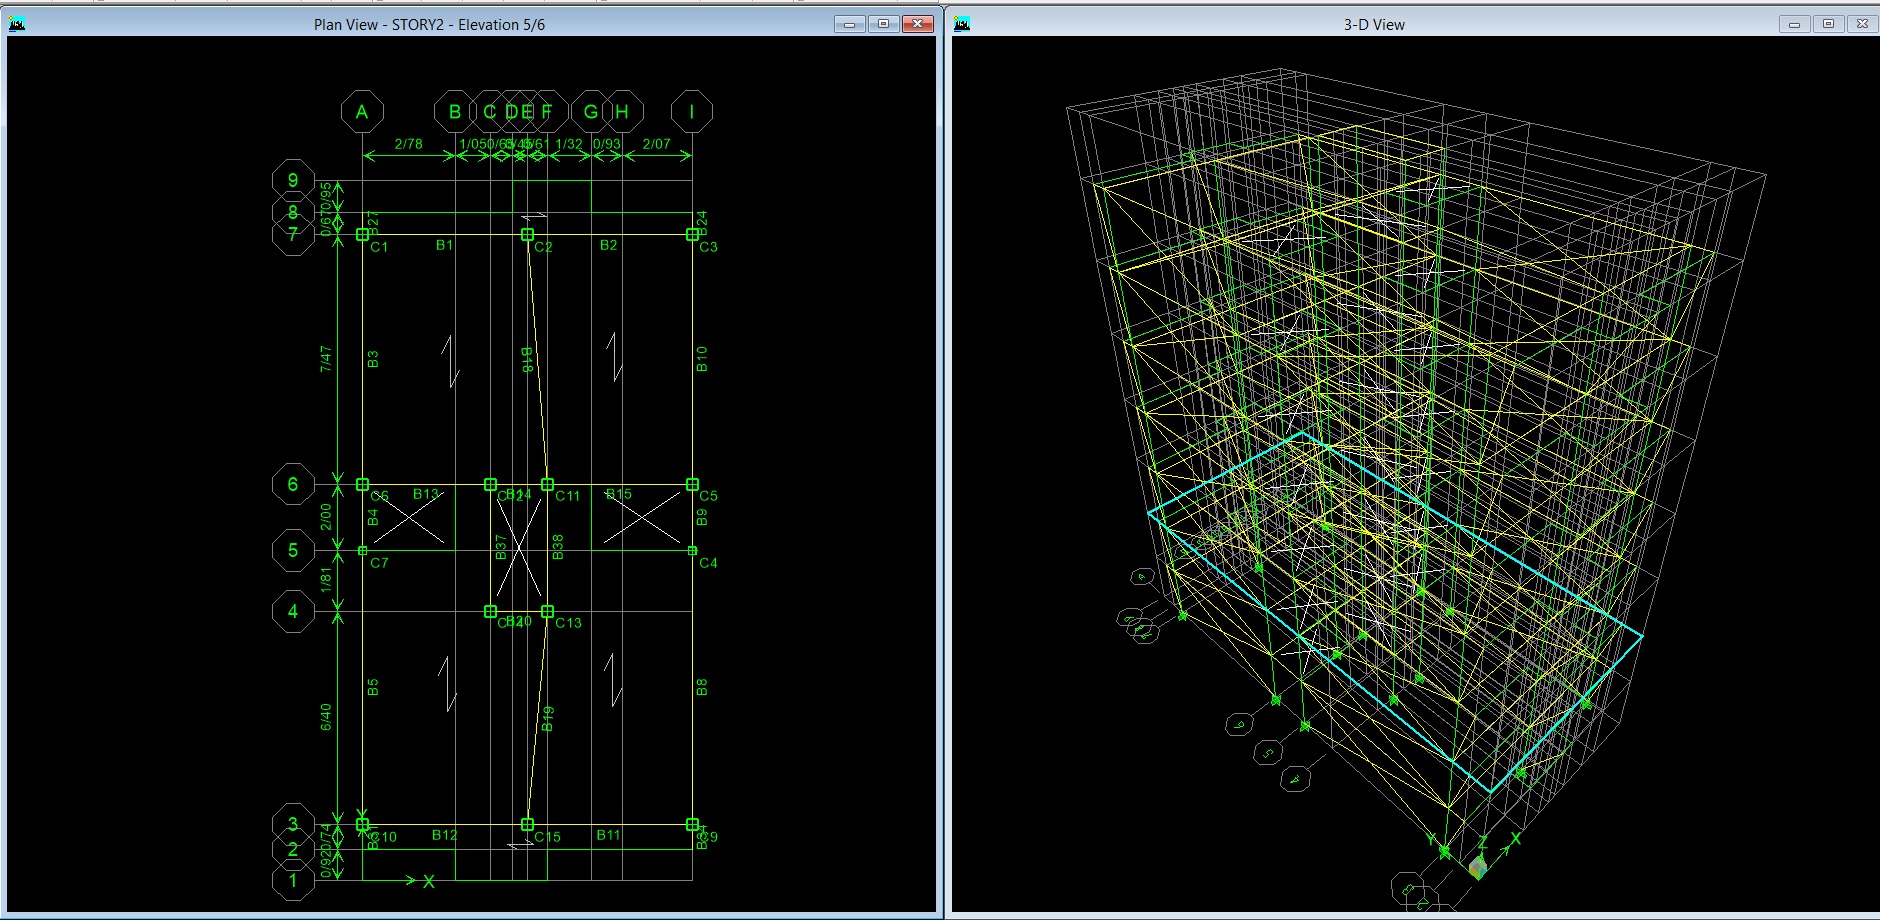The width and height of the screenshot is (1880, 920).
Task: Click the 7/47 vertical dimension
Action: pyautogui.click(x=325, y=359)
